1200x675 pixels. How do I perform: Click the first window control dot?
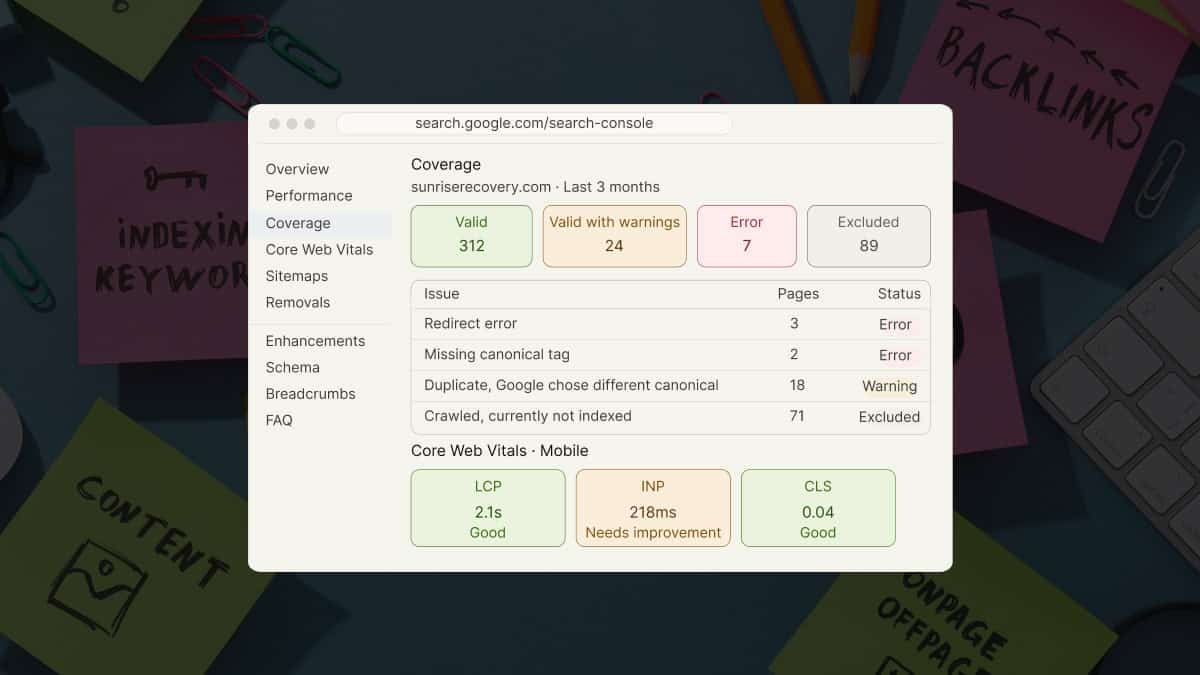(x=275, y=124)
